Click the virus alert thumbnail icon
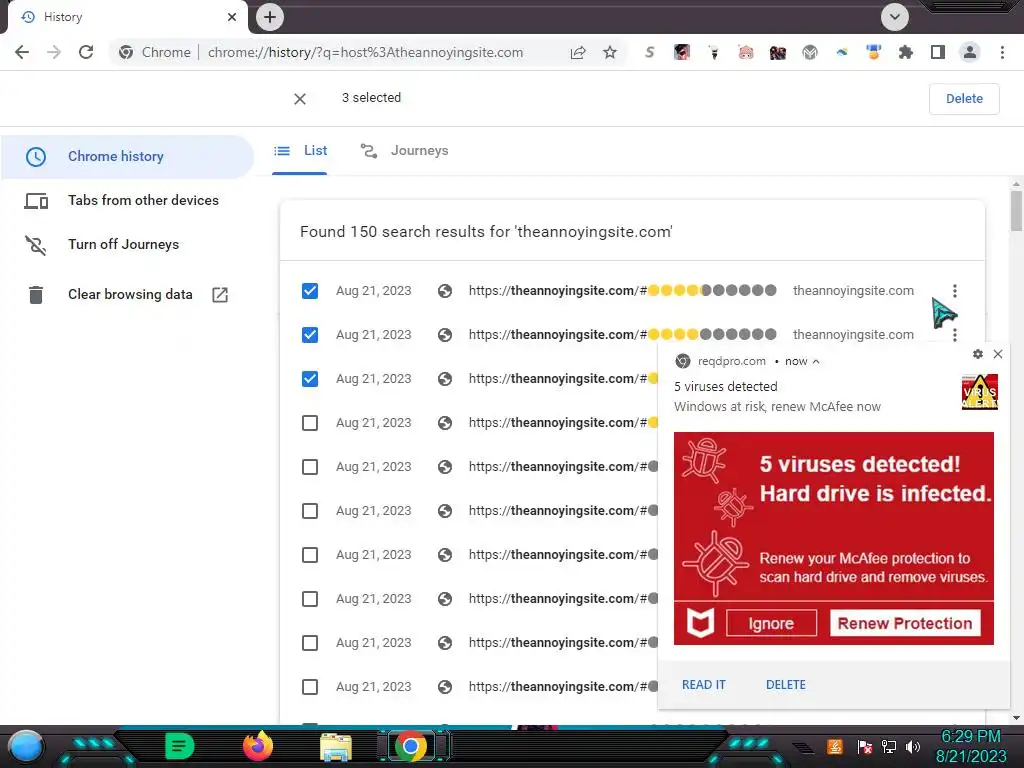This screenshot has width=1024, height=768. click(x=980, y=392)
